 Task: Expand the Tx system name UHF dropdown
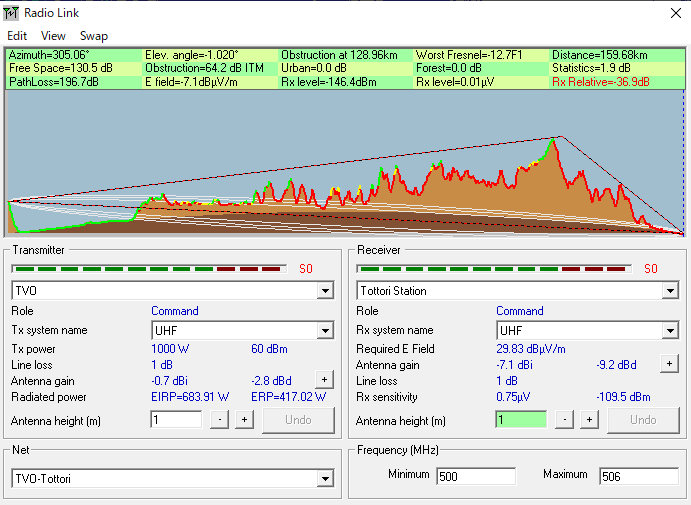pos(325,330)
